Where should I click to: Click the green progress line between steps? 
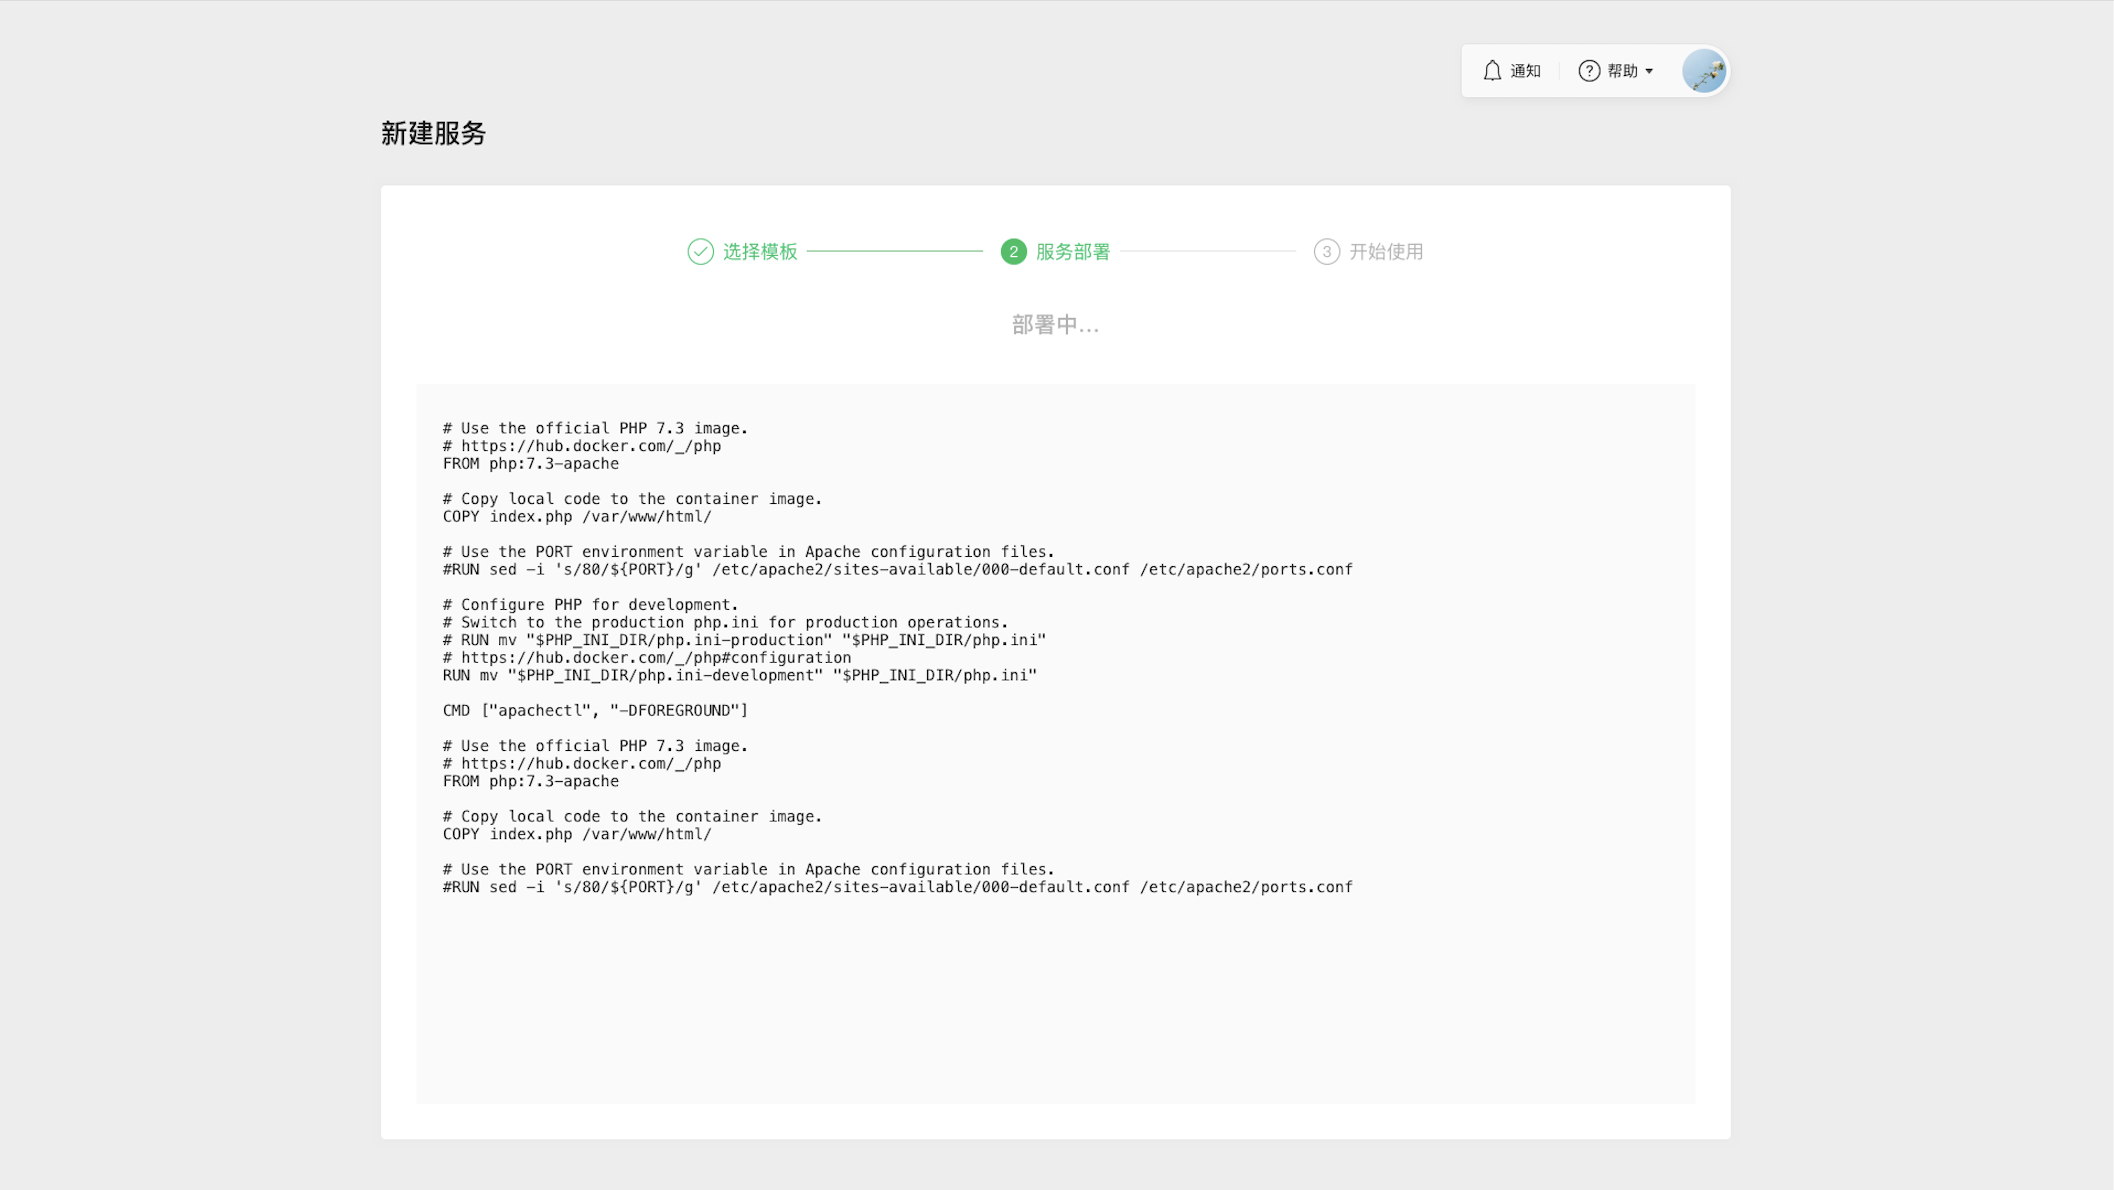click(x=894, y=252)
